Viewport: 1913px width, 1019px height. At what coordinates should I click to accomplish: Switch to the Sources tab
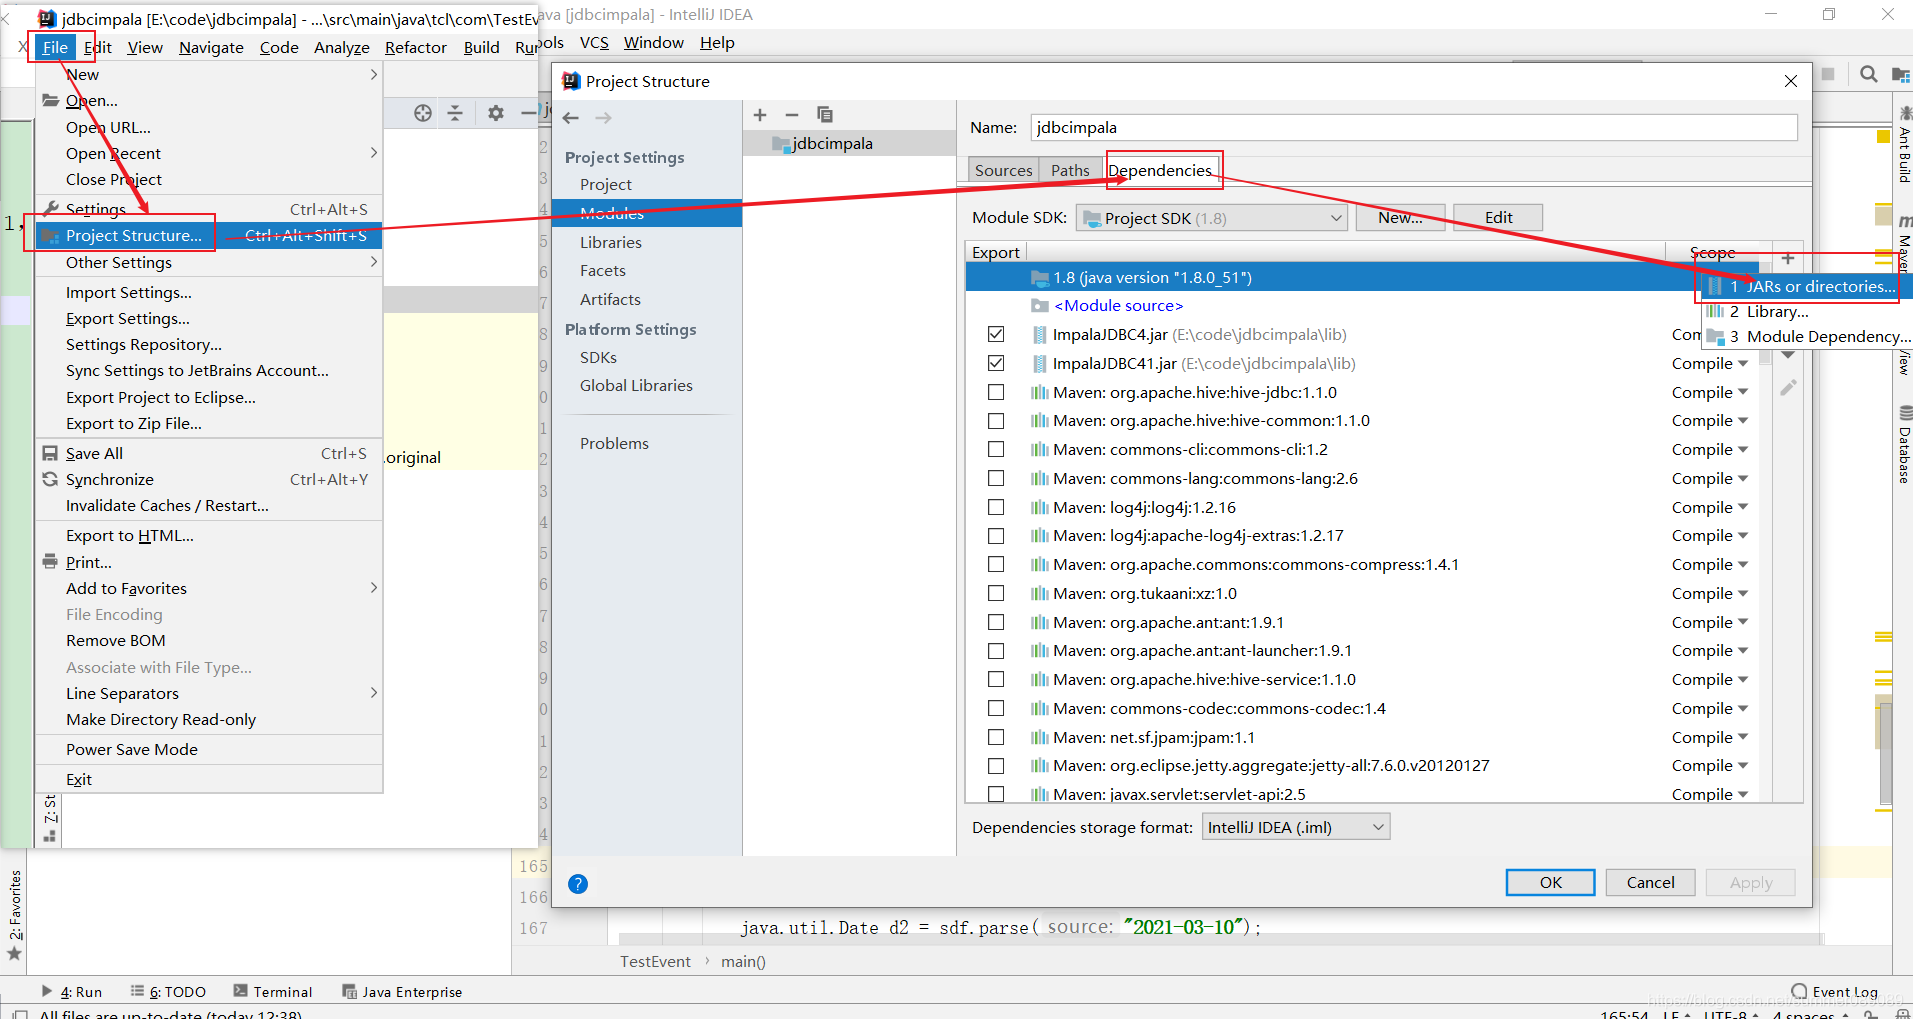click(x=1003, y=170)
